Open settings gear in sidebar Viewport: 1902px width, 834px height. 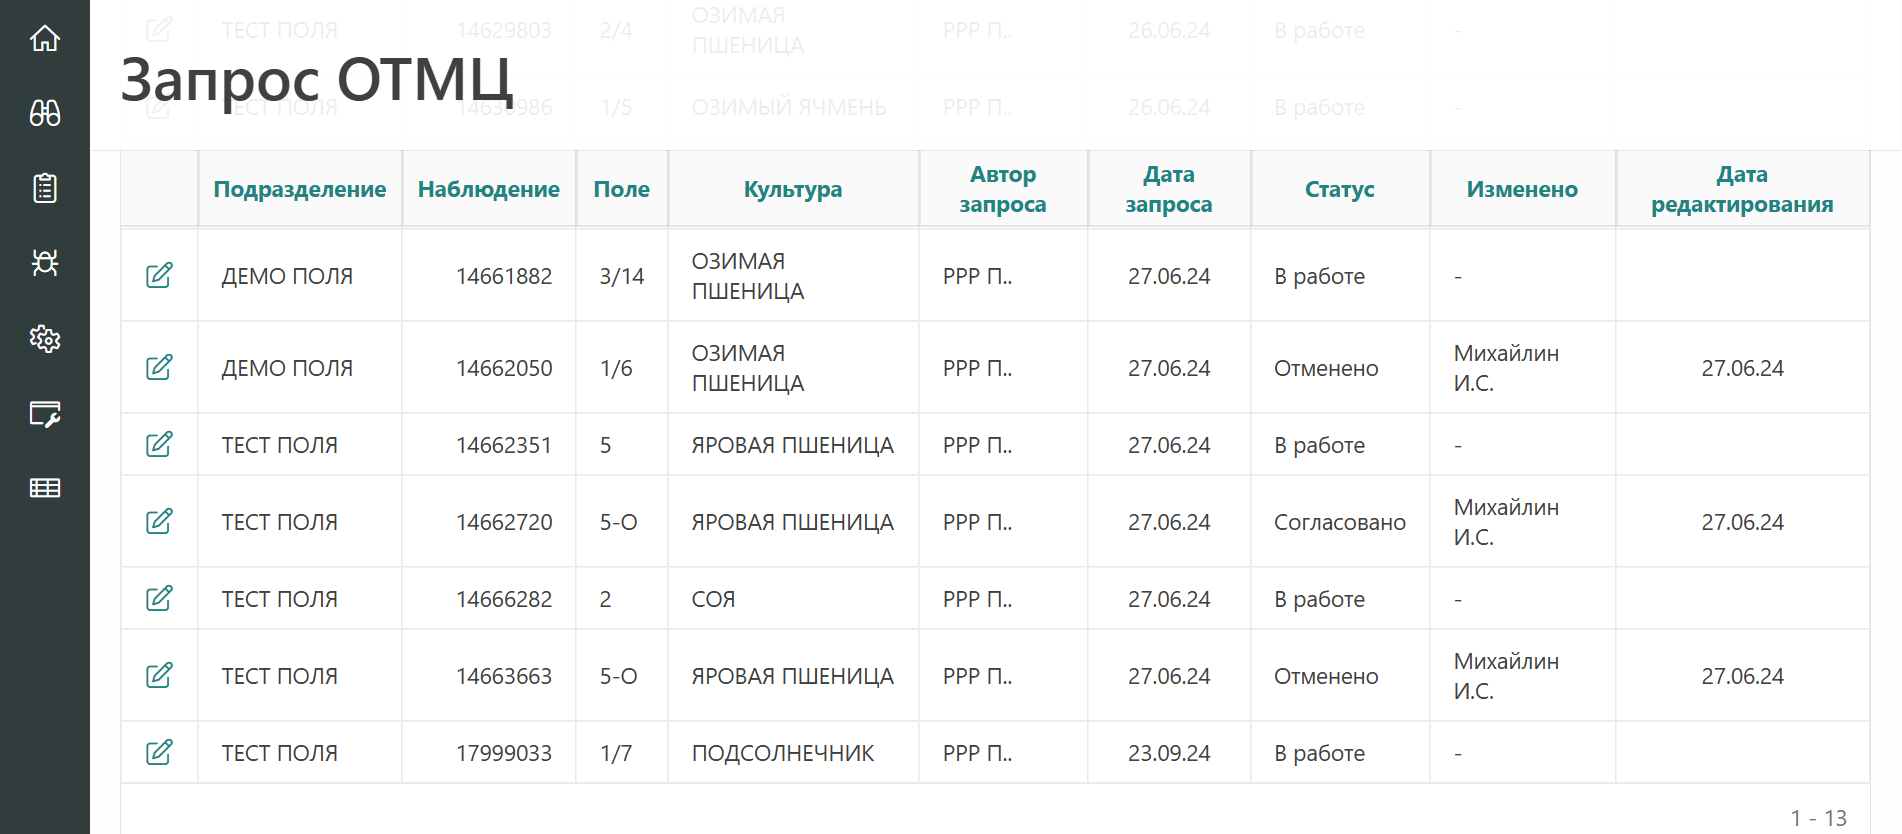tap(45, 339)
